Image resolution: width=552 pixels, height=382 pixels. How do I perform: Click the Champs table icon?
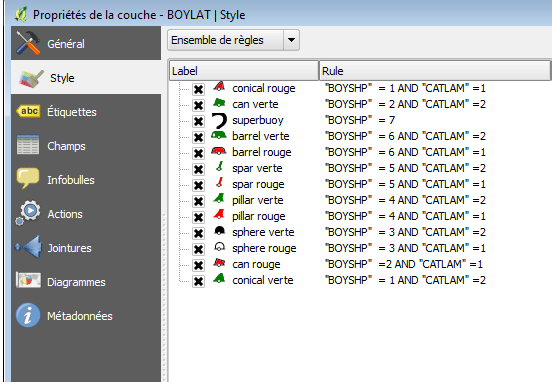[28, 145]
